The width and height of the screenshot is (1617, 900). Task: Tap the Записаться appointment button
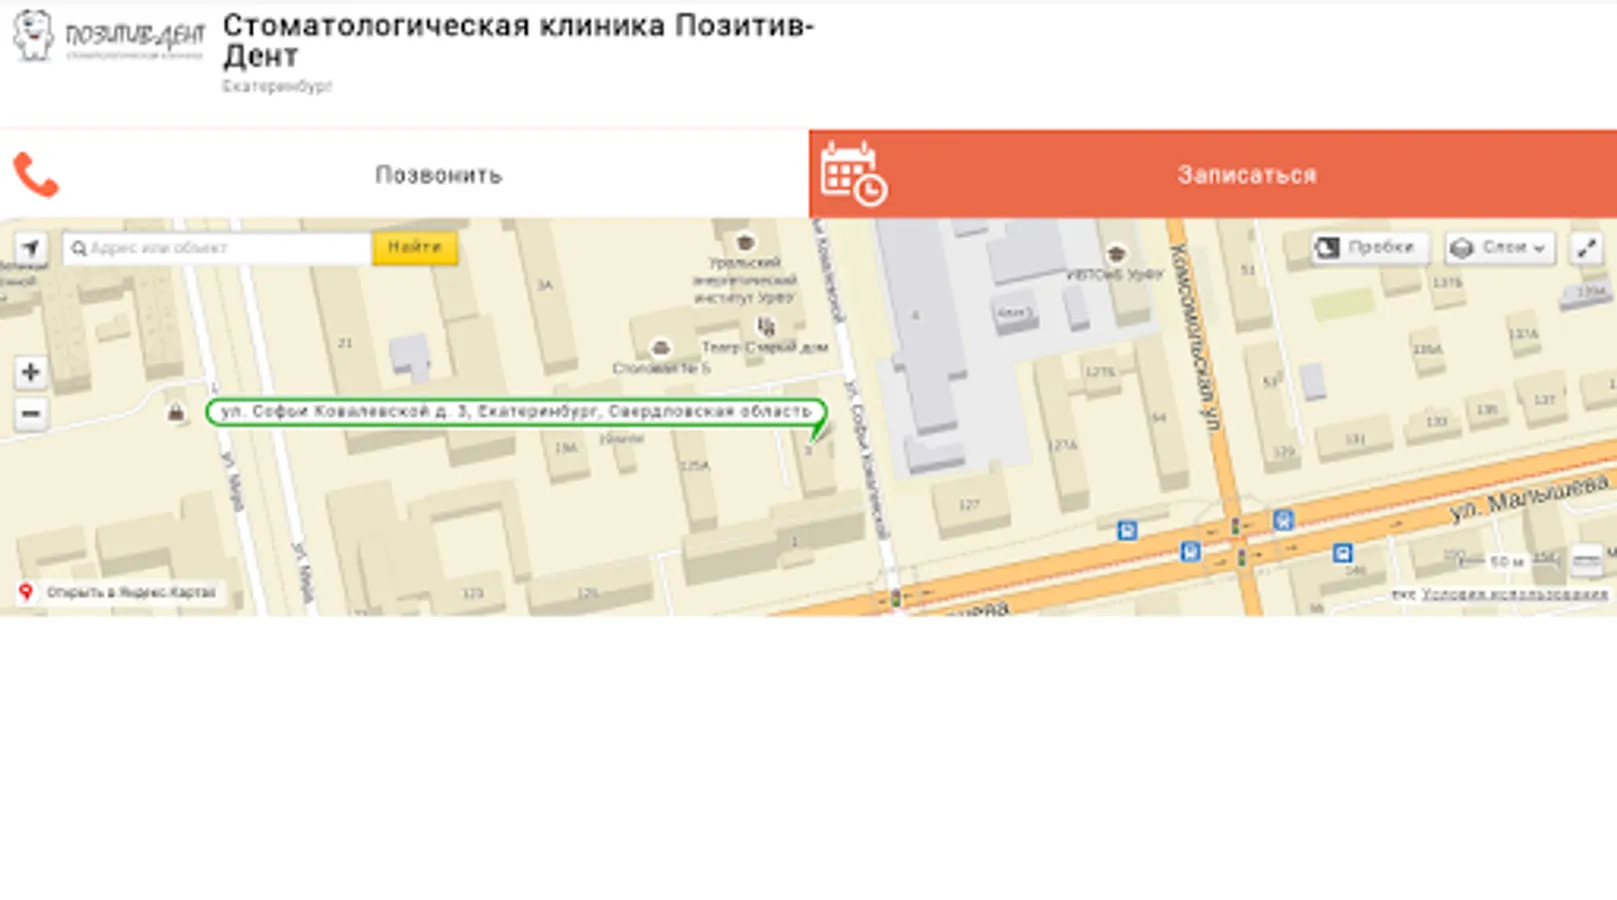pyautogui.click(x=1213, y=174)
